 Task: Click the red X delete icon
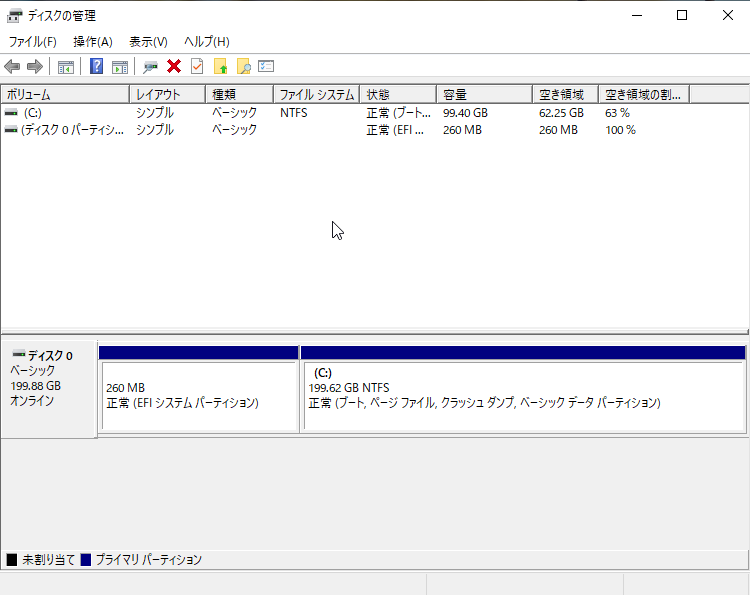(x=174, y=66)
